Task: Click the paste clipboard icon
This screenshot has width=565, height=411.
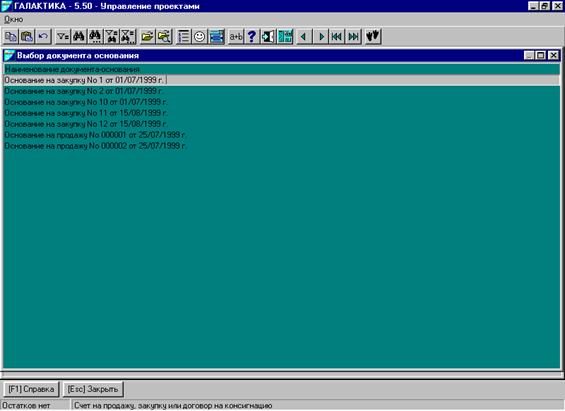Action: click(x=27, y=36)
